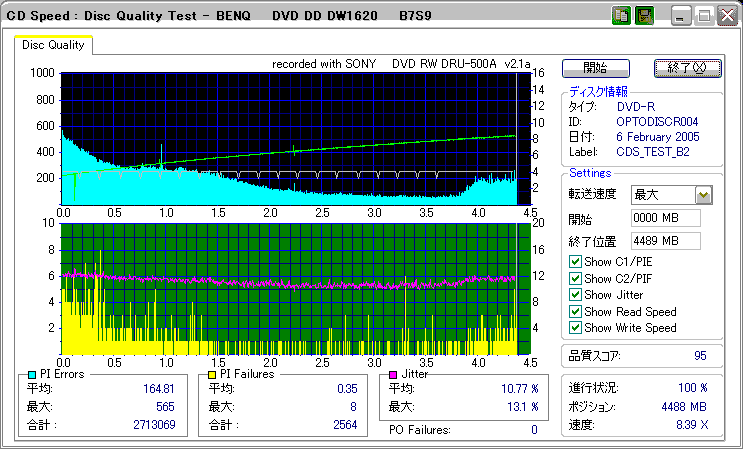The width and height of the screenshot is (743, 449).
Task: Maximize the CD Speed window
Action: click(x=704, y=16)
